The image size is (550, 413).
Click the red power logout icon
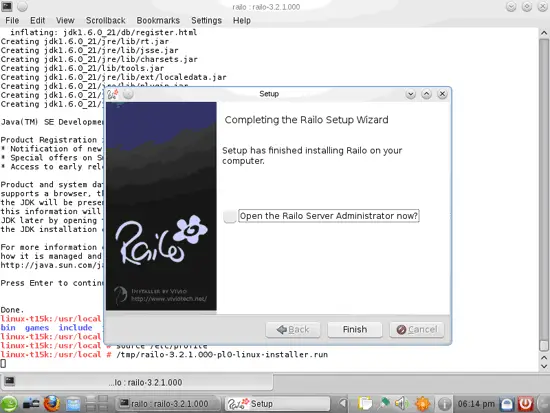pyautogui.click(x=525, y=404)
